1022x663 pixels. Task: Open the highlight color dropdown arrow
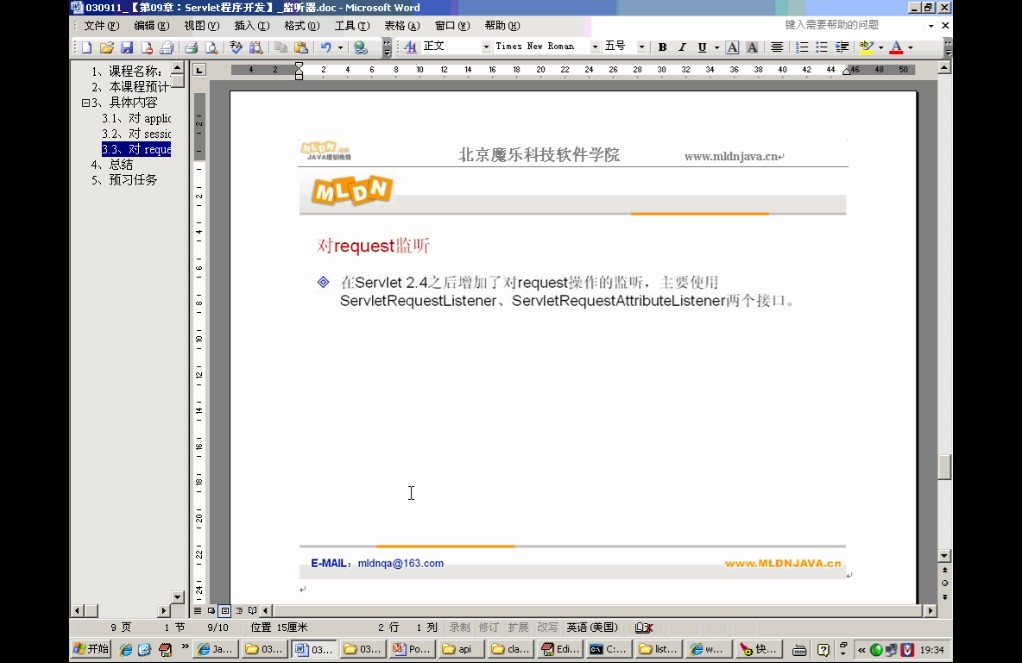point(881,47)
